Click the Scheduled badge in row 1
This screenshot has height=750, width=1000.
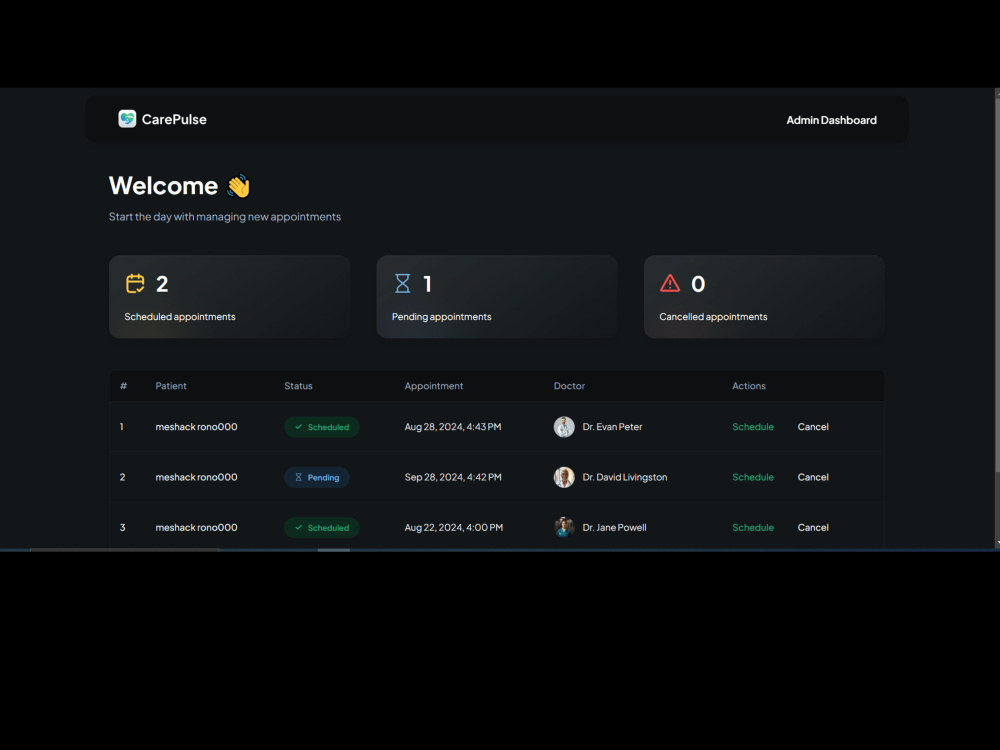[x=322, y=427]
